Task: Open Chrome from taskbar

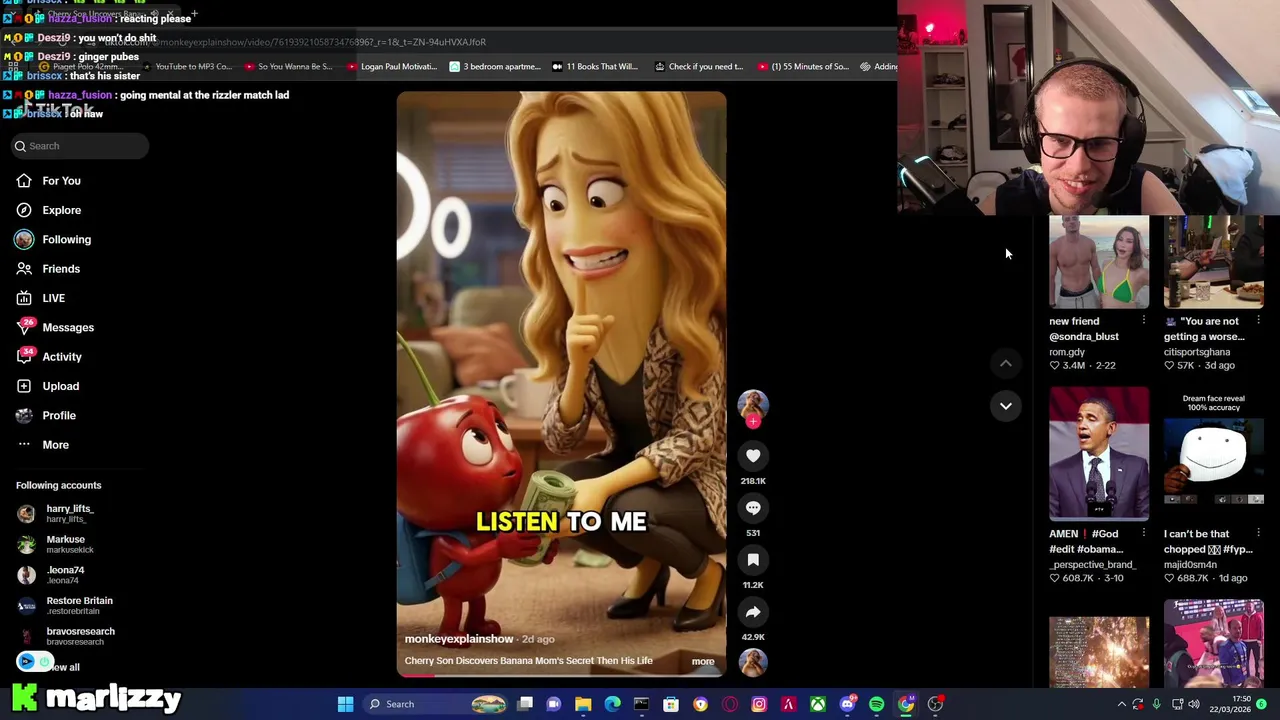Action: coord(905,704)
